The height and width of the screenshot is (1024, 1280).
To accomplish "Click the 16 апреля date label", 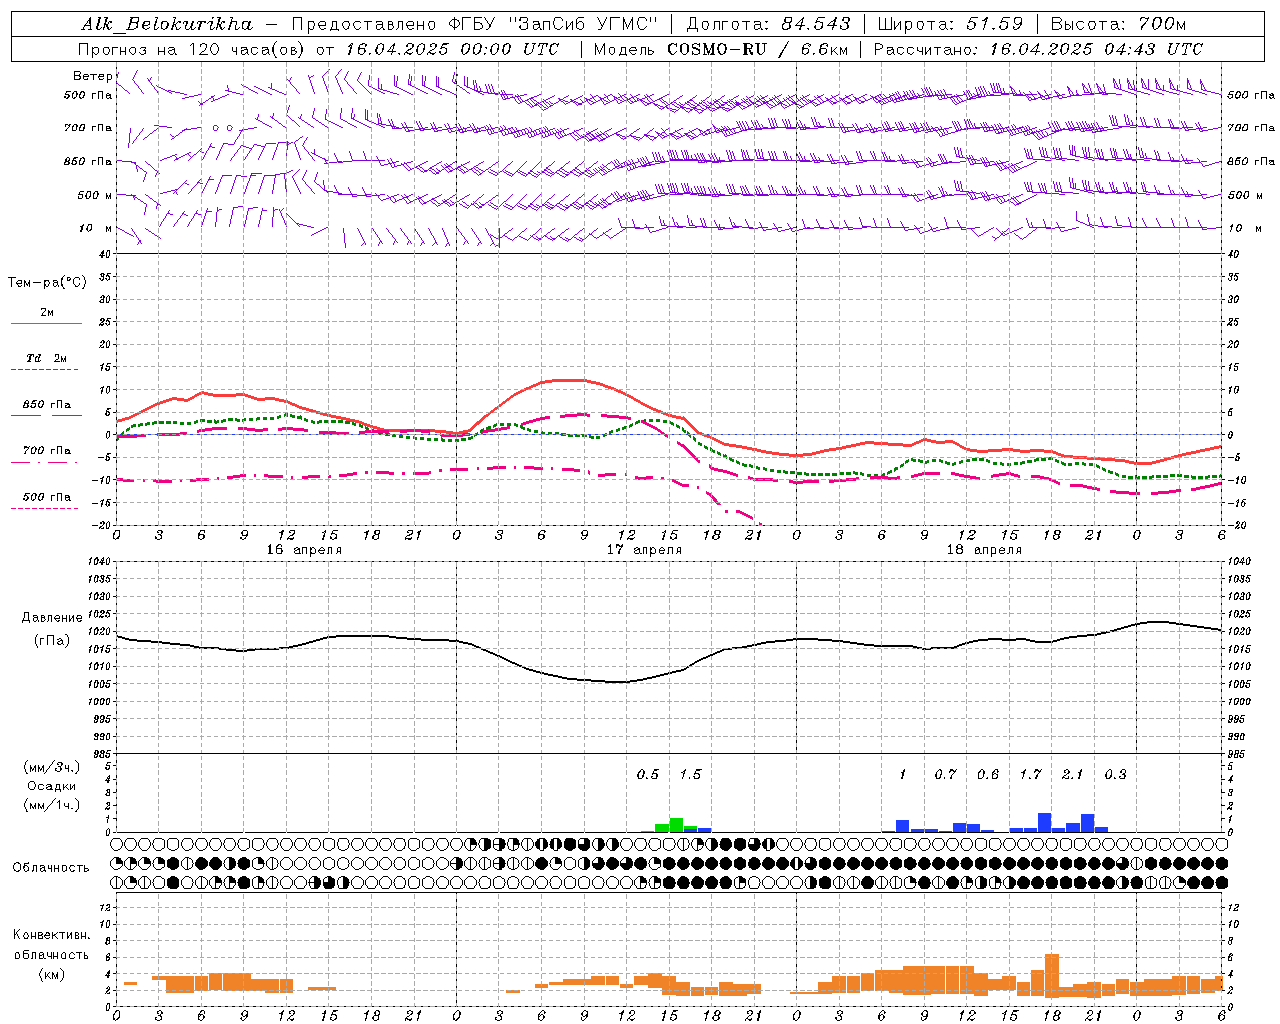I will pos(304,550).
